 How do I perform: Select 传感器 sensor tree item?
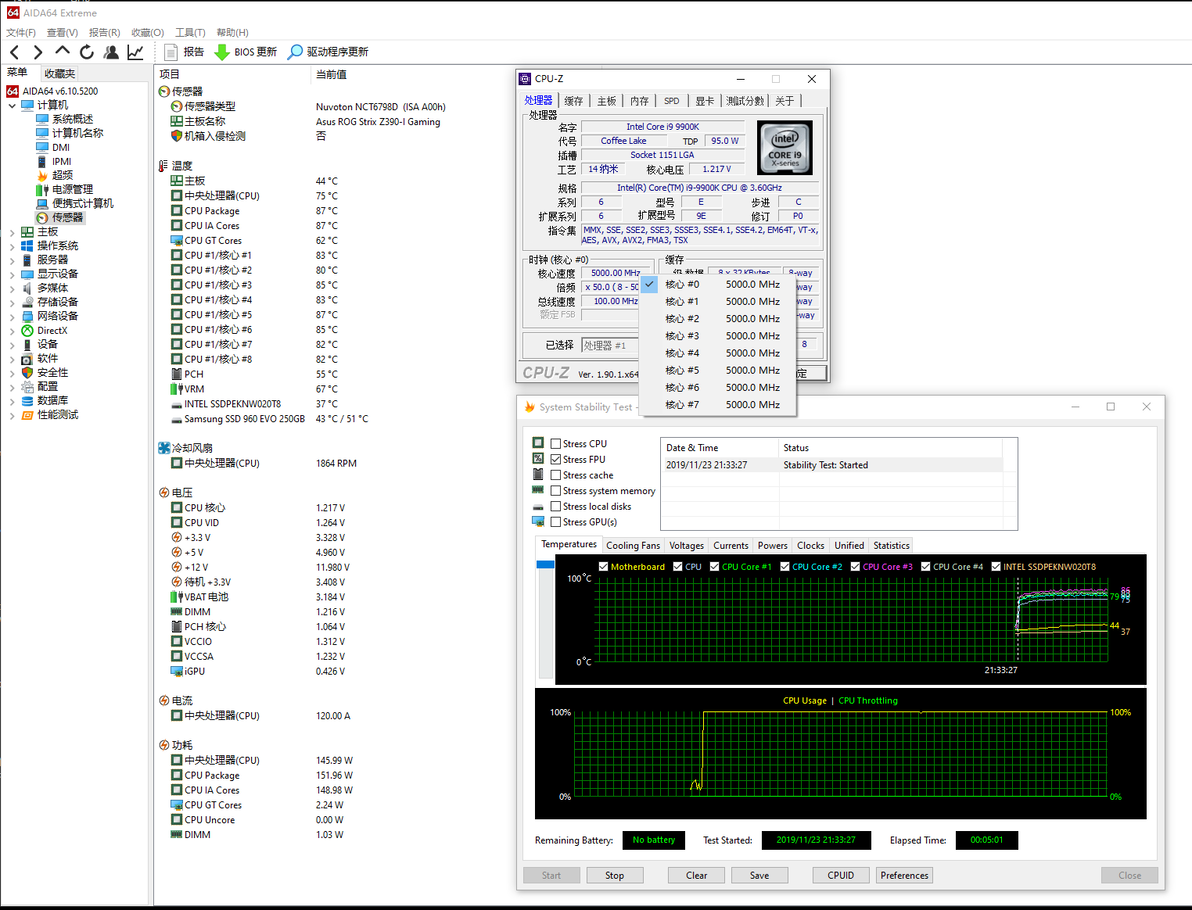[x=68, y=217]
